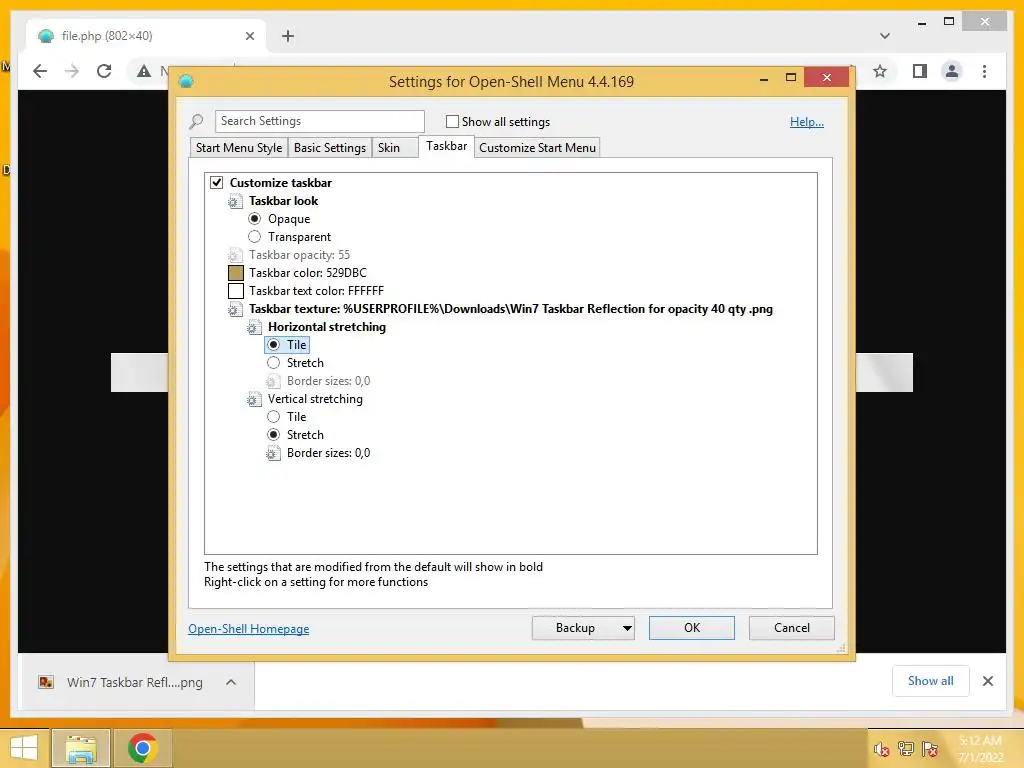
Task: Minimize the Open-Shell settings dialog
Action: [763, 78]
